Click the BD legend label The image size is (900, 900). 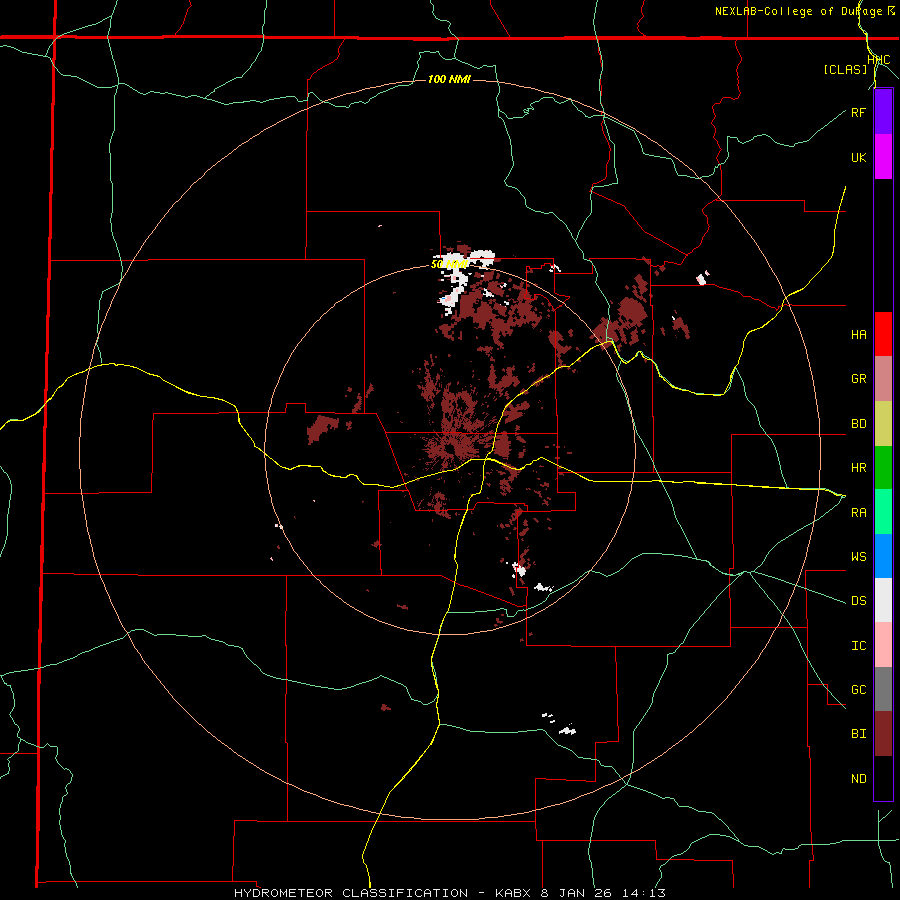[x=859, y=424]
